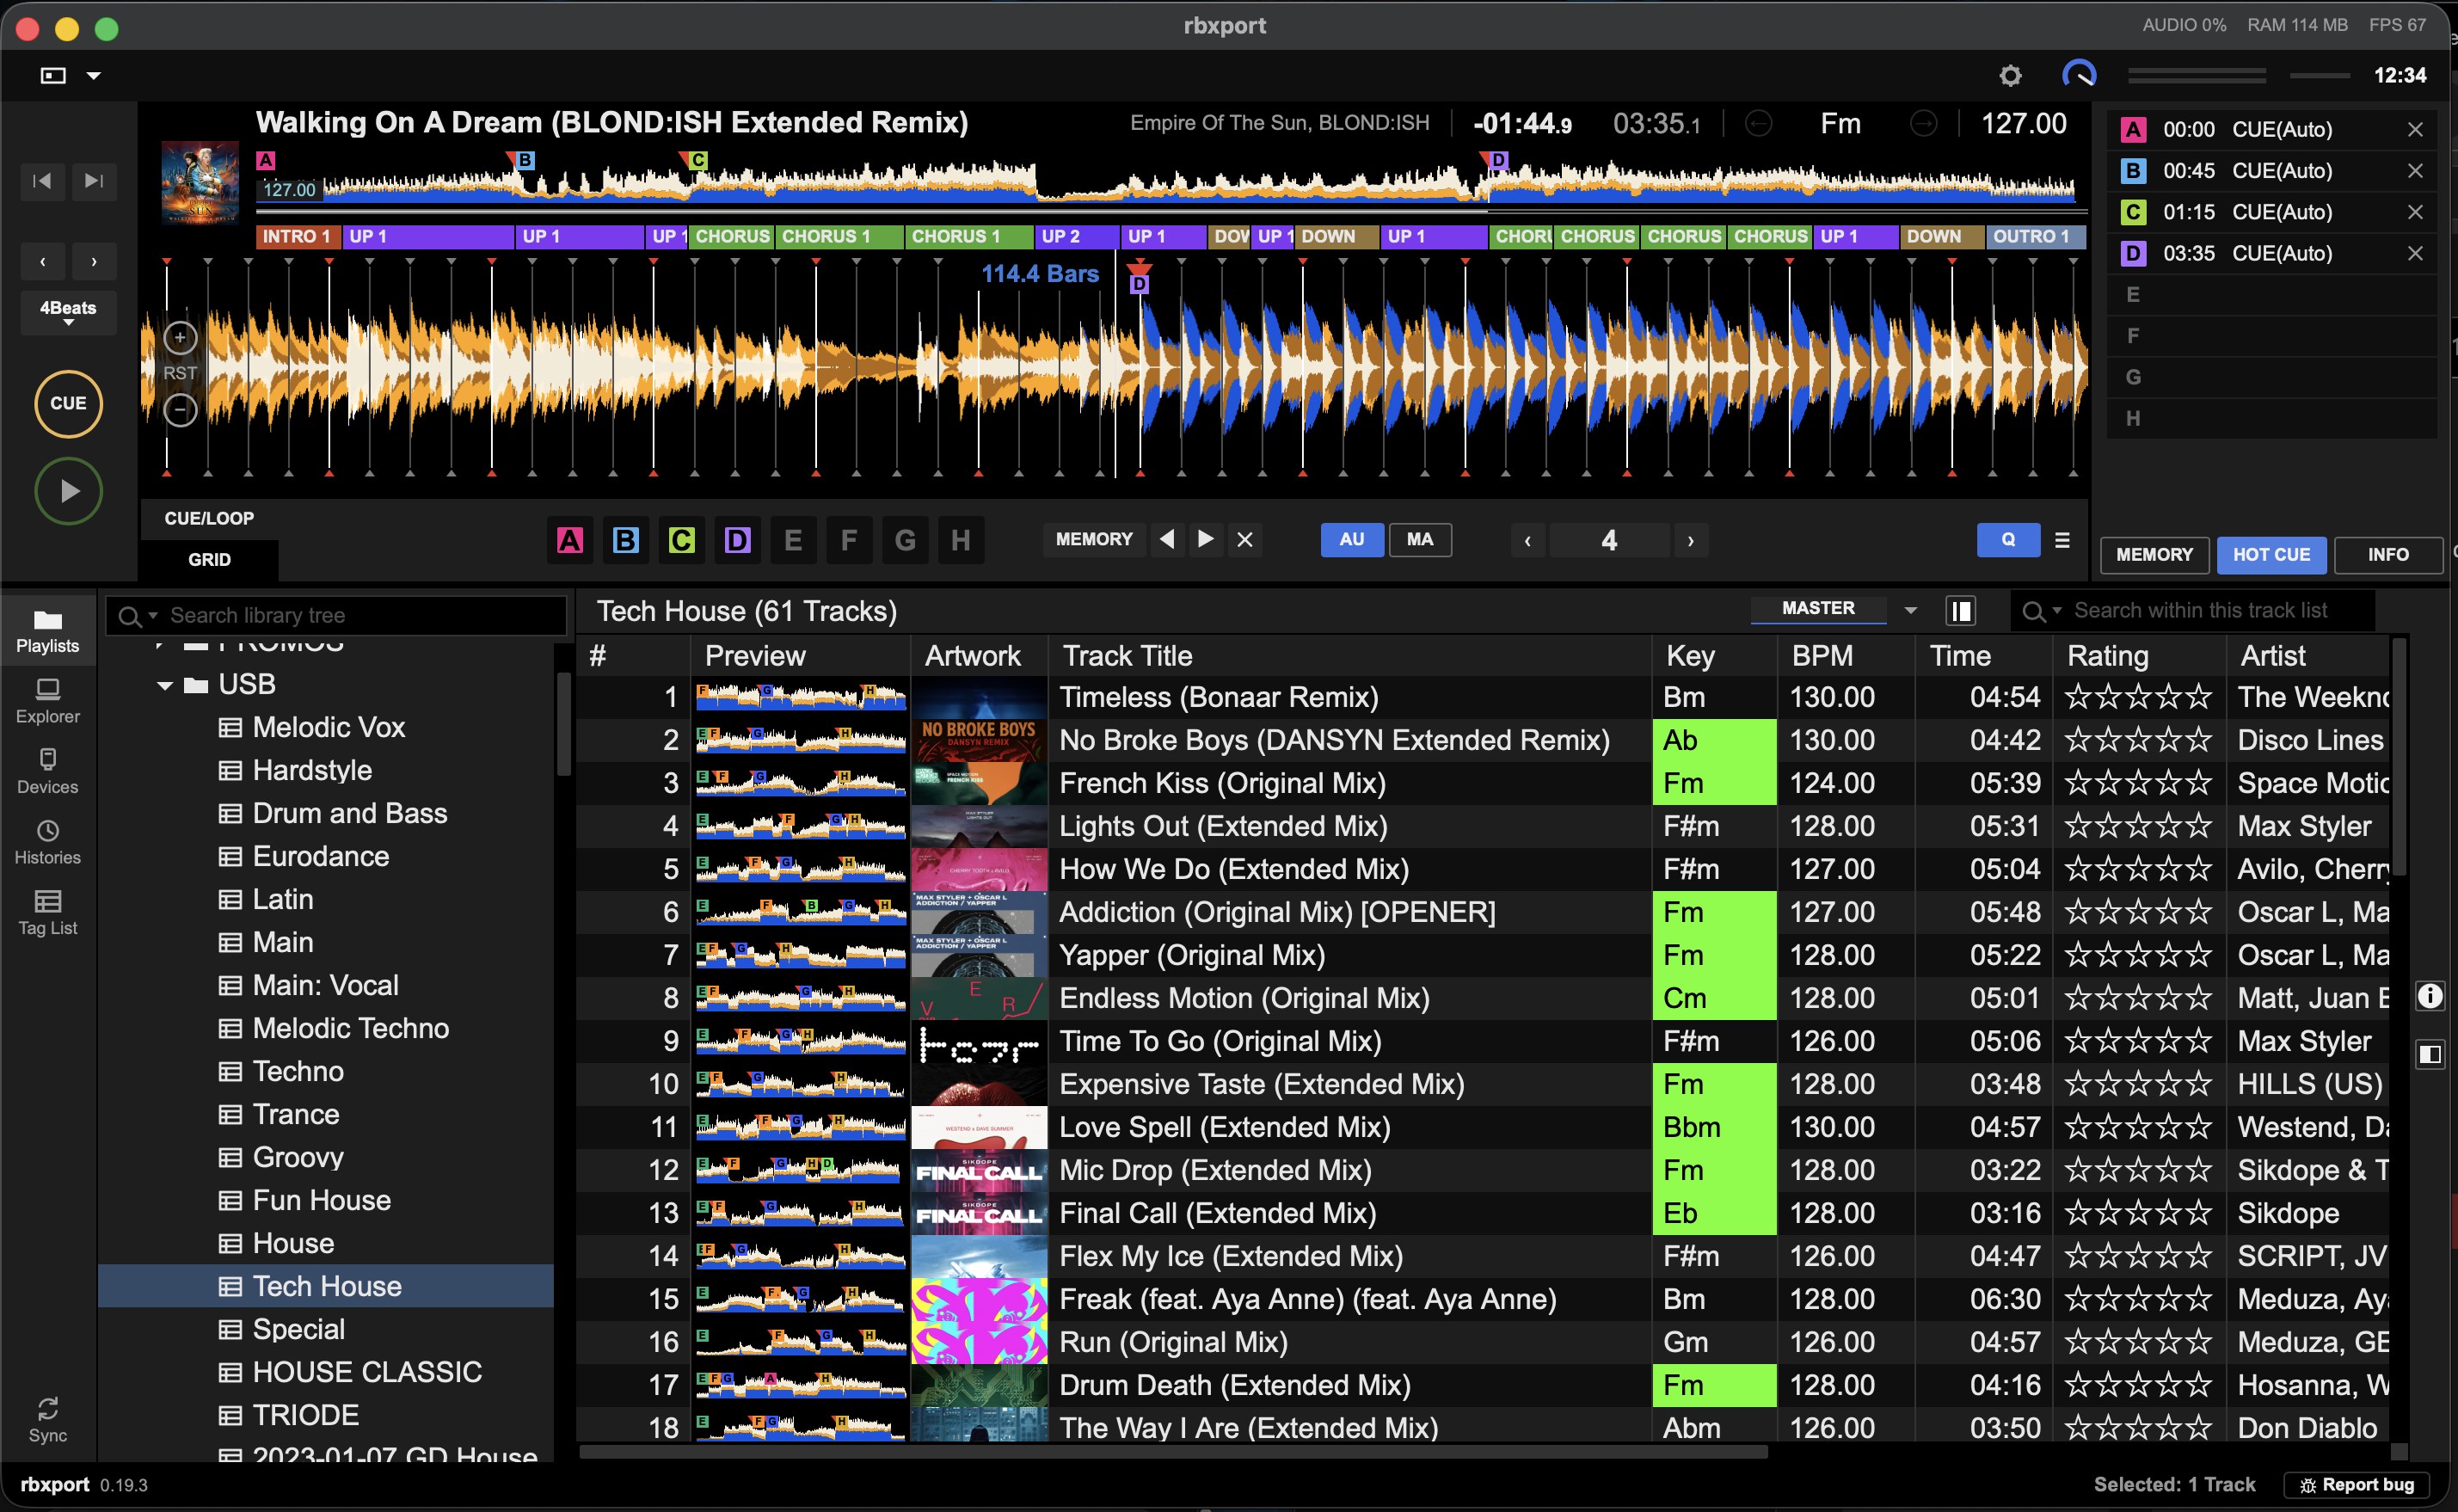Open the MASTER dropdown arrow
This screenshot has width=2458, height=1512.
tap(1910, 610)
